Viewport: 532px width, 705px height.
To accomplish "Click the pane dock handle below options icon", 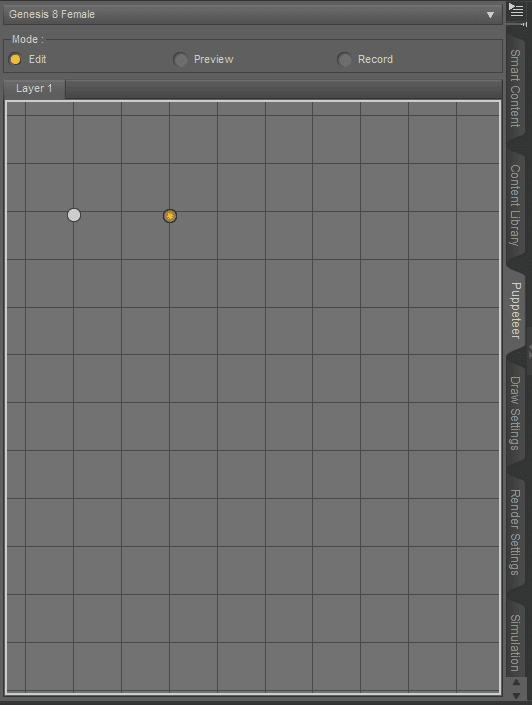I will [x=523, y=24].
